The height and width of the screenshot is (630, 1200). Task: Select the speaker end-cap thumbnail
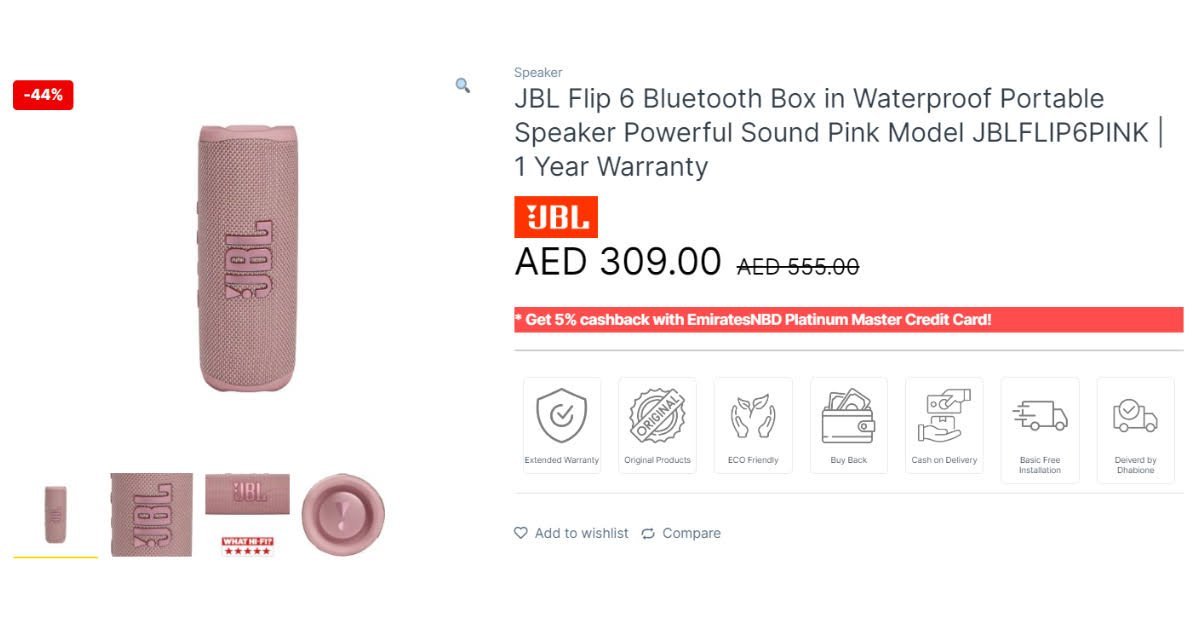(x=343, y=514)
